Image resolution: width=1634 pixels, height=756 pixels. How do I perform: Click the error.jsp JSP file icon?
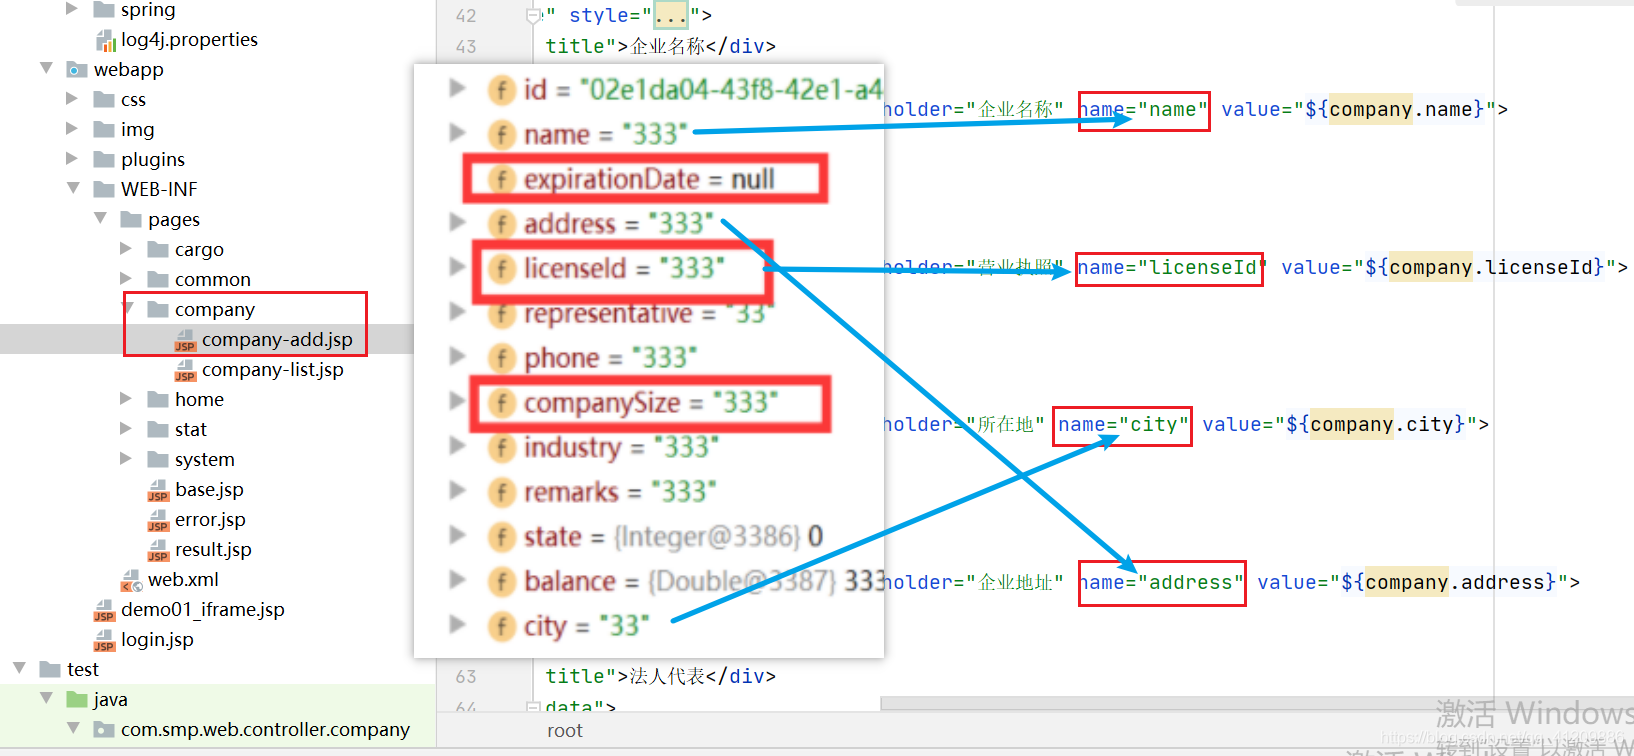(158, 520)
